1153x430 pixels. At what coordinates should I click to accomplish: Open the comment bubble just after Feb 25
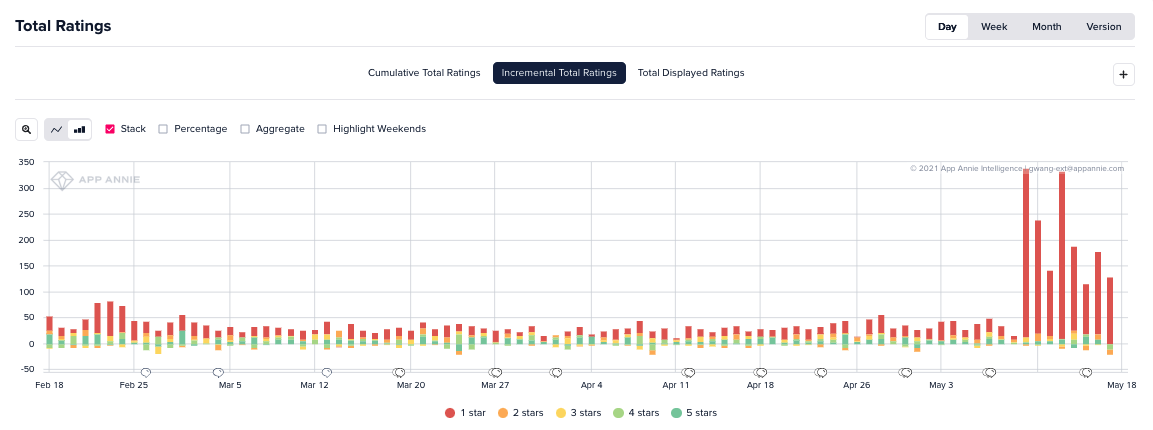point(146,373)
